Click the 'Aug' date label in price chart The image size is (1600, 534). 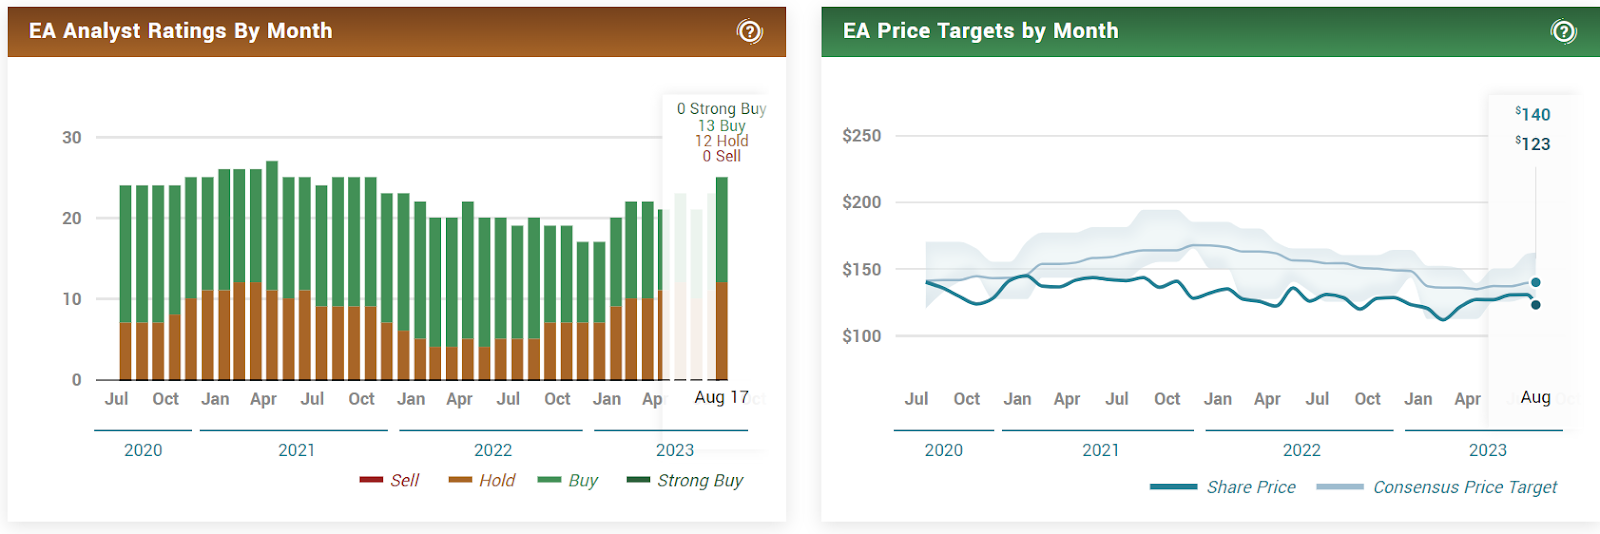[x=1536, y=397]
